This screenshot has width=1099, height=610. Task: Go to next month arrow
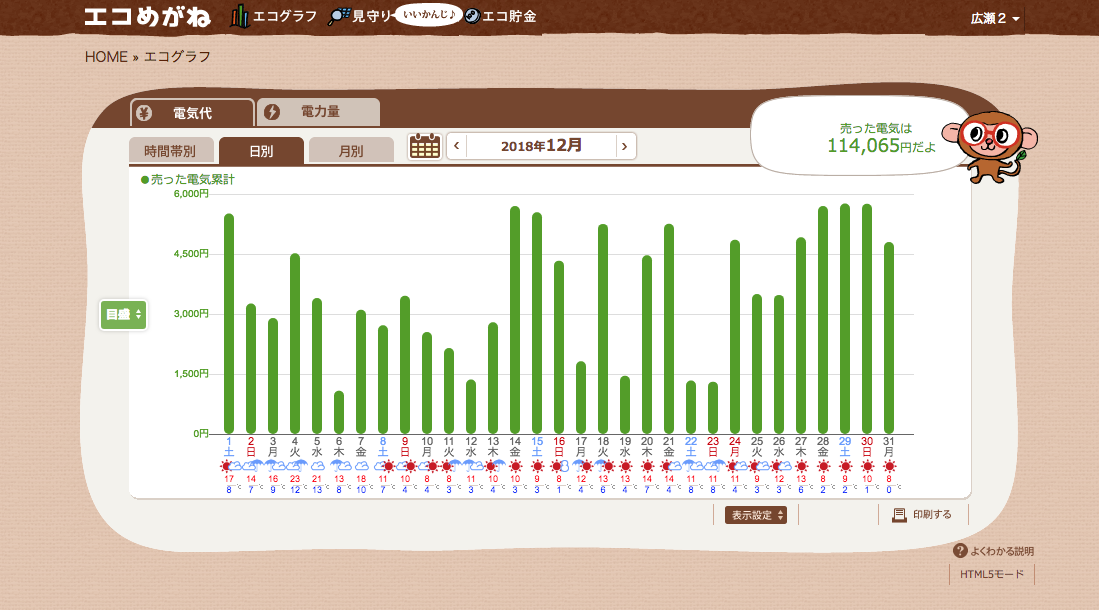tap(625, 146)
